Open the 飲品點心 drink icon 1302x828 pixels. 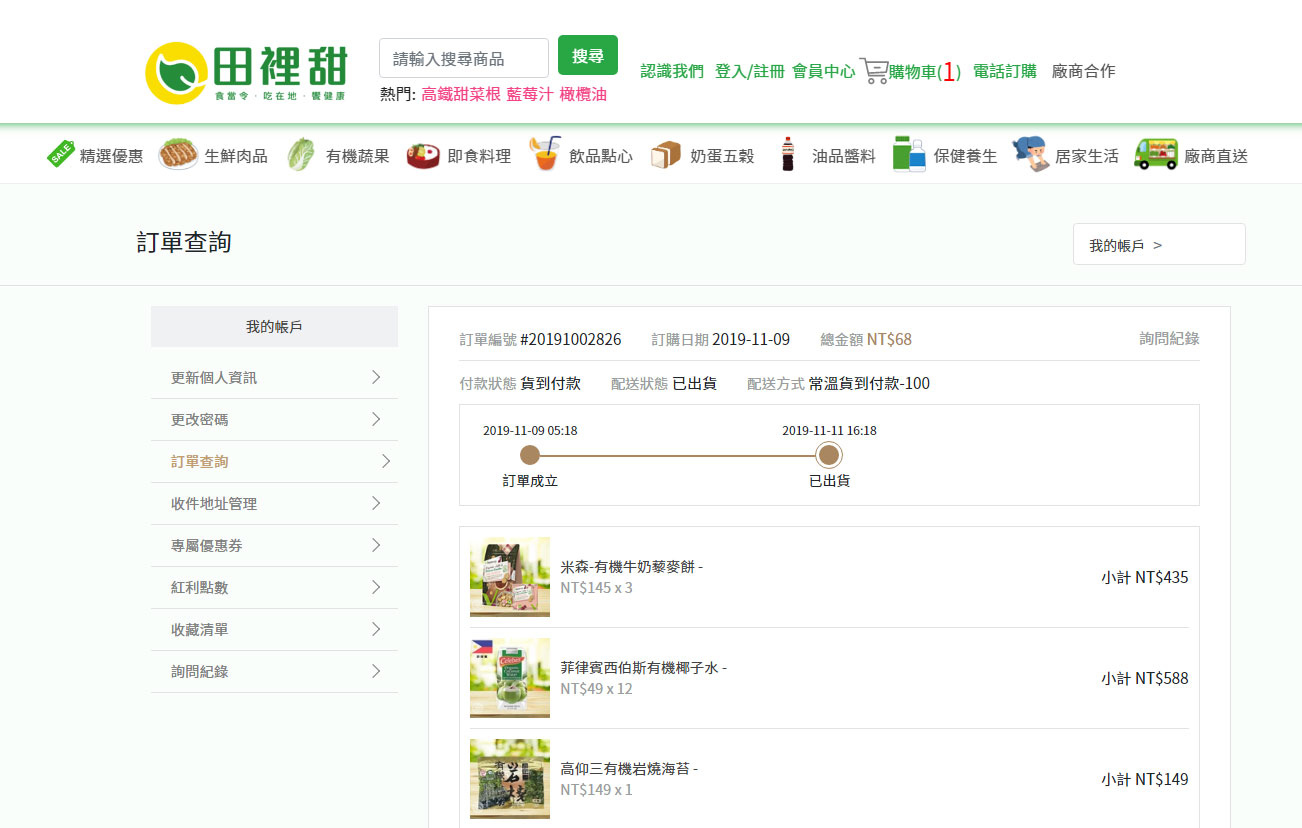coord(545,155)
